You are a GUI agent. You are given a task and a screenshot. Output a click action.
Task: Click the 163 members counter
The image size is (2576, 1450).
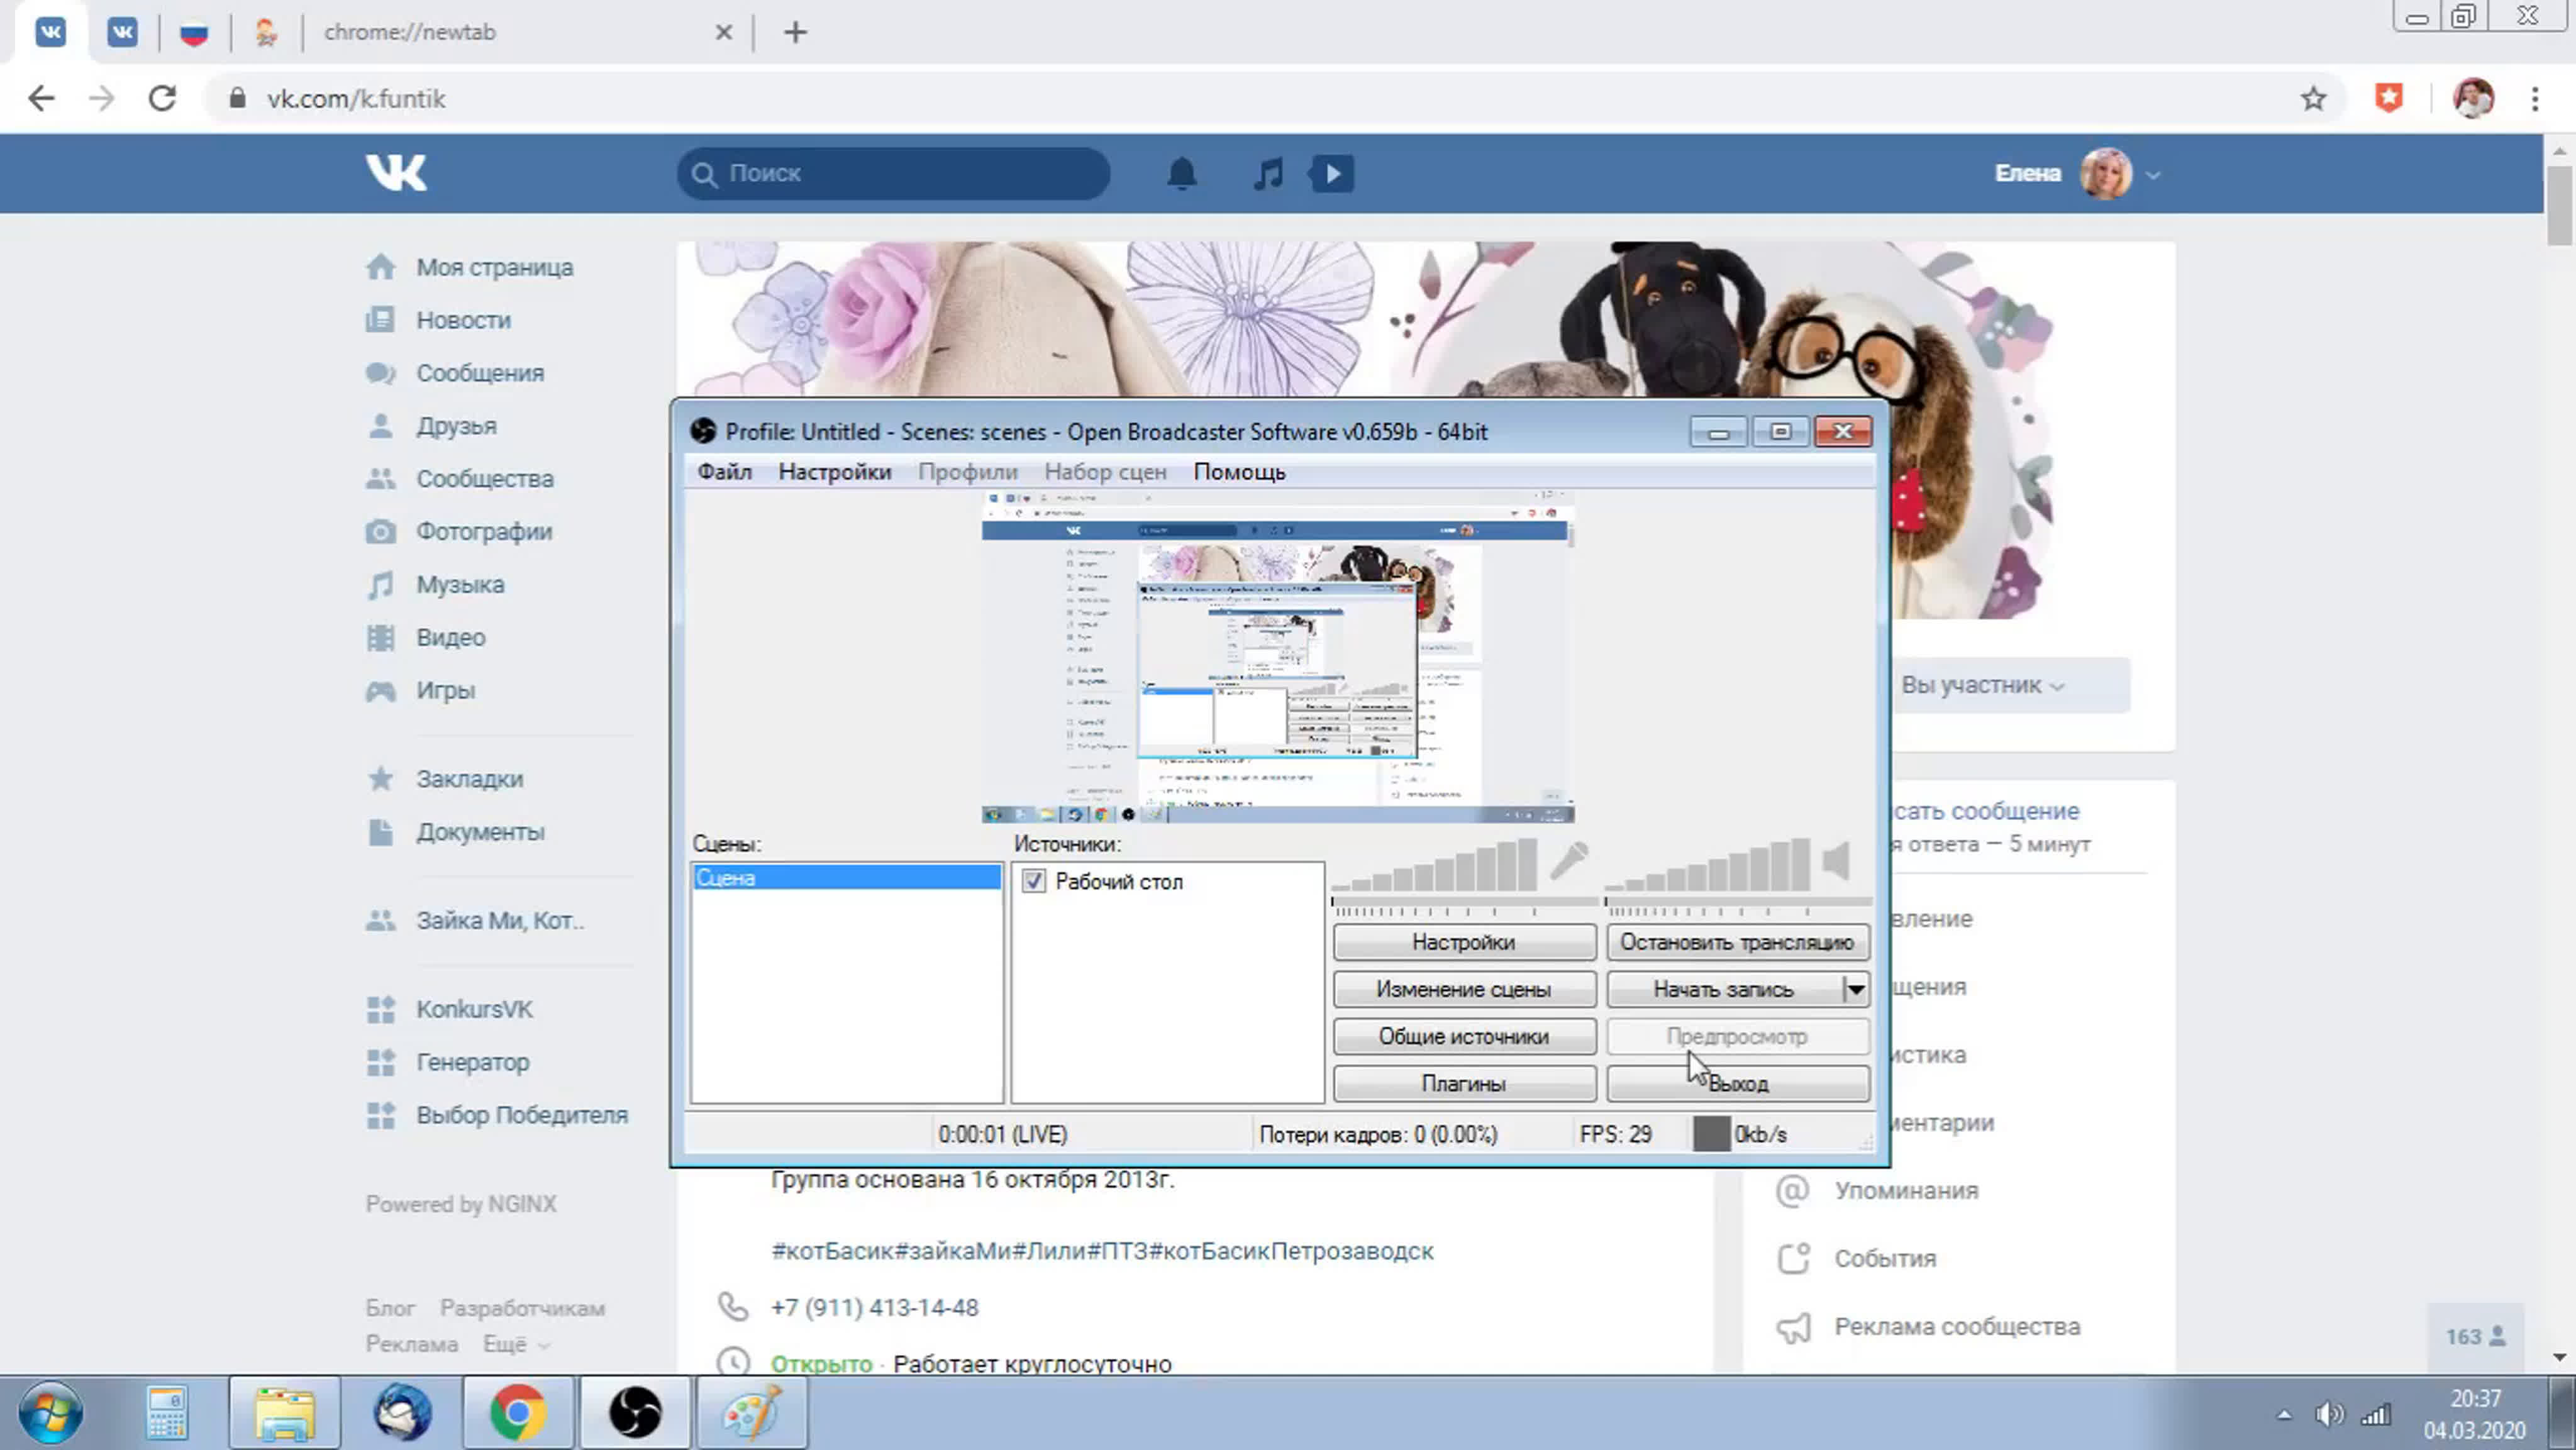pos(2475,1336)
